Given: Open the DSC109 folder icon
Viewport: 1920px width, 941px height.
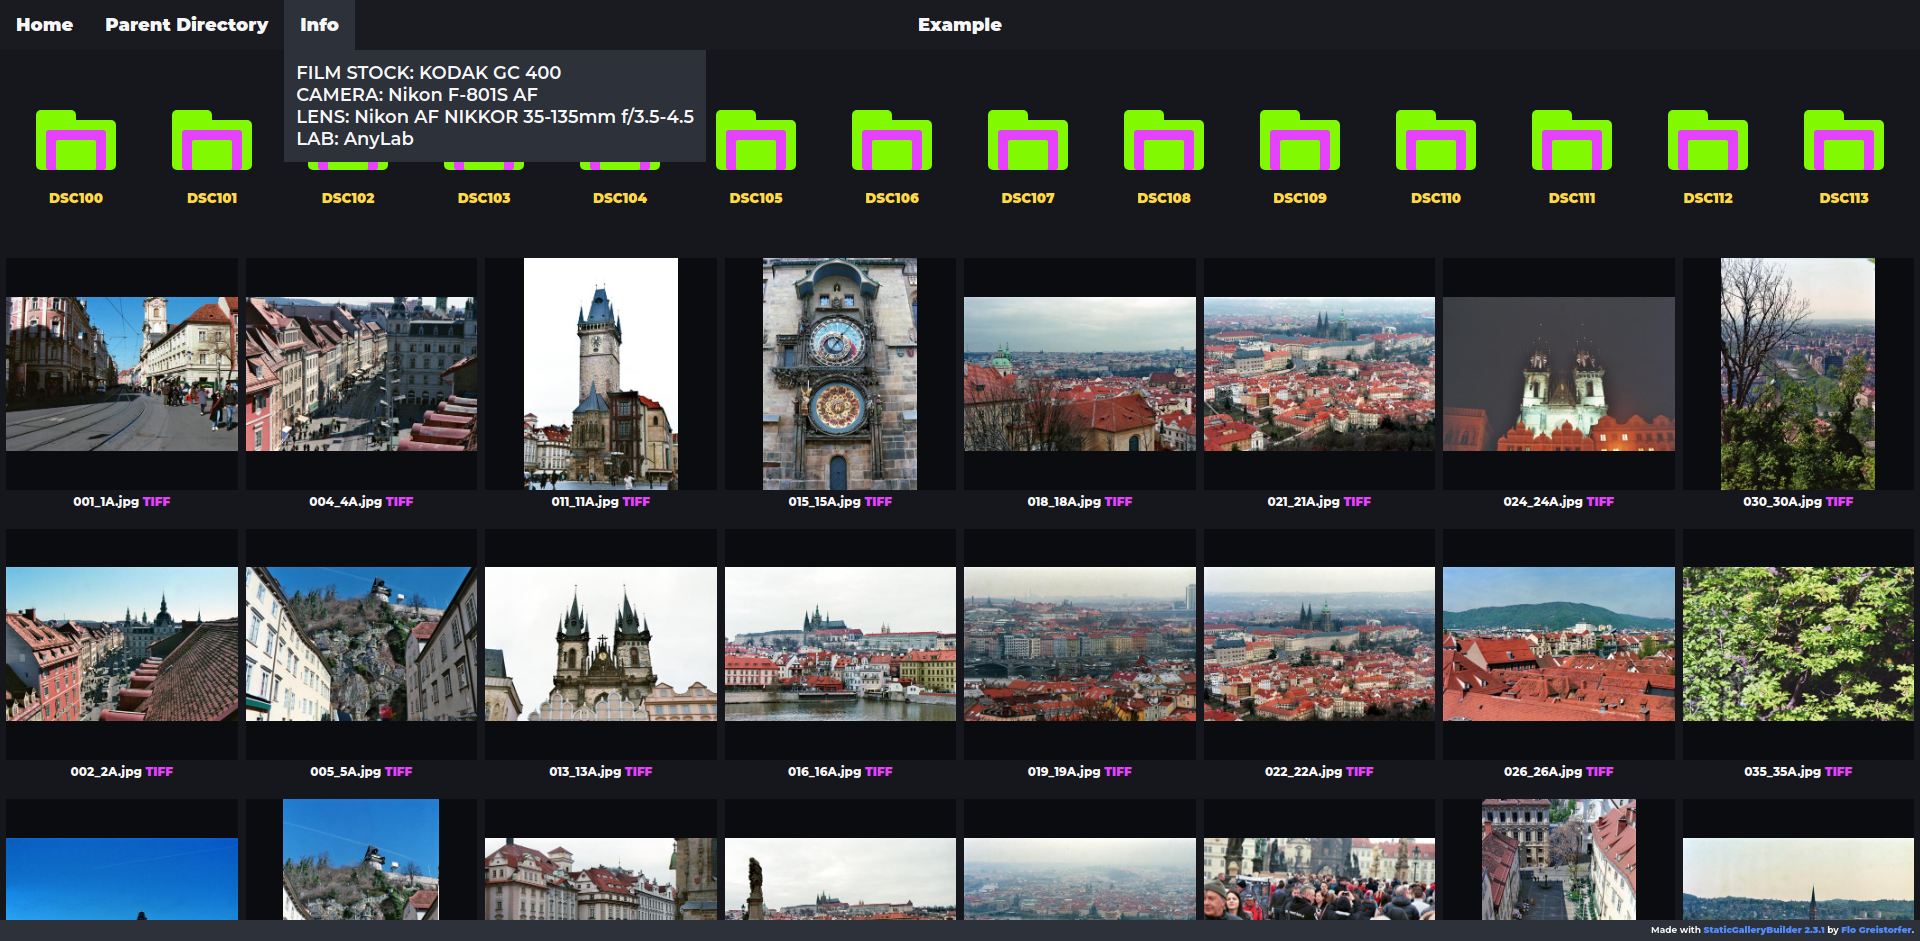Looking at the screenshot, I should click(x=1300, y=142).
